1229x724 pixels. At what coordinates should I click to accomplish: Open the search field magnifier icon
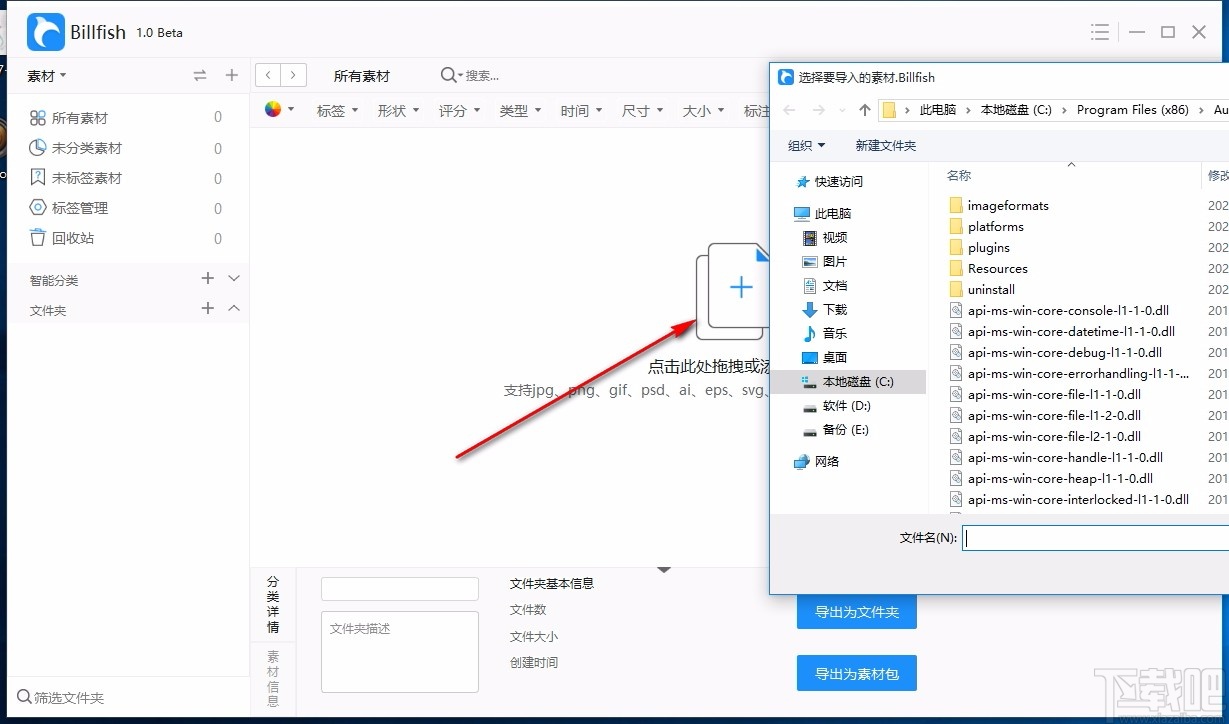click(451, 75)
